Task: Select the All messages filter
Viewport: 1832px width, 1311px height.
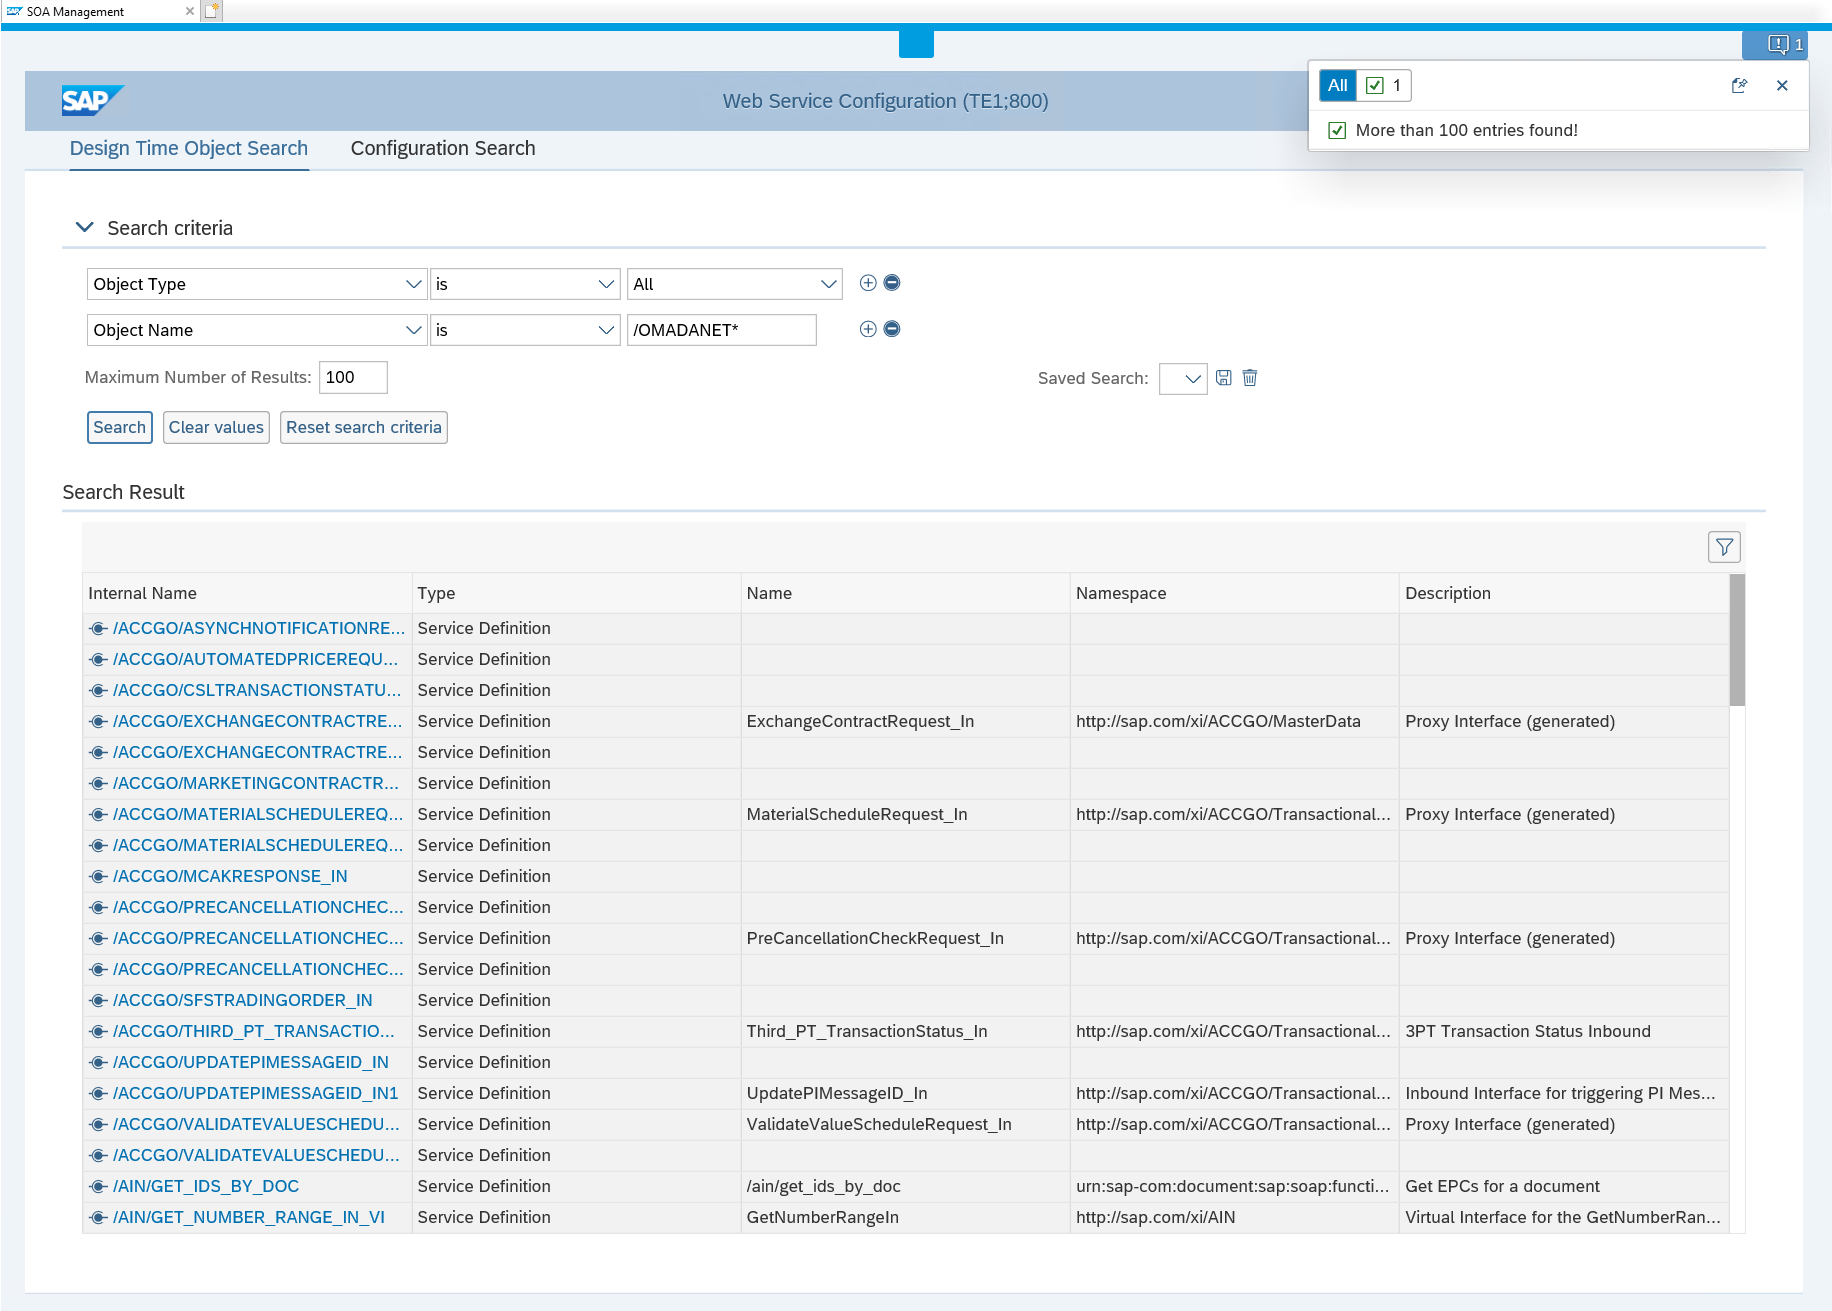Action: point(1337,86)
